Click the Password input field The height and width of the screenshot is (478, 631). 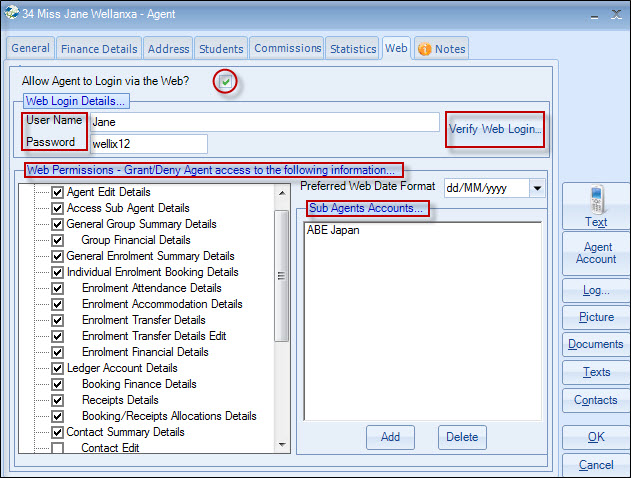[x=147, y=144]
